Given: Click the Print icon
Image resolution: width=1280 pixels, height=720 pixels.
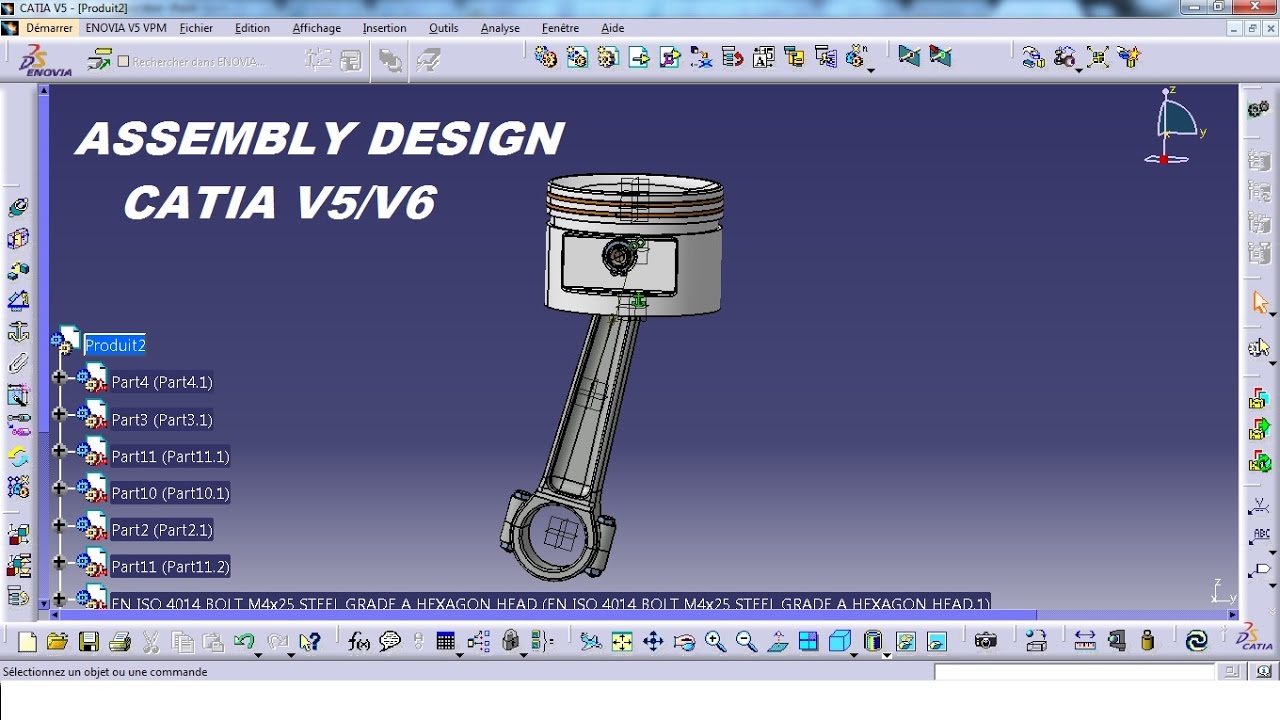Looking at the screenshot, I should click(x=120, y=642).
